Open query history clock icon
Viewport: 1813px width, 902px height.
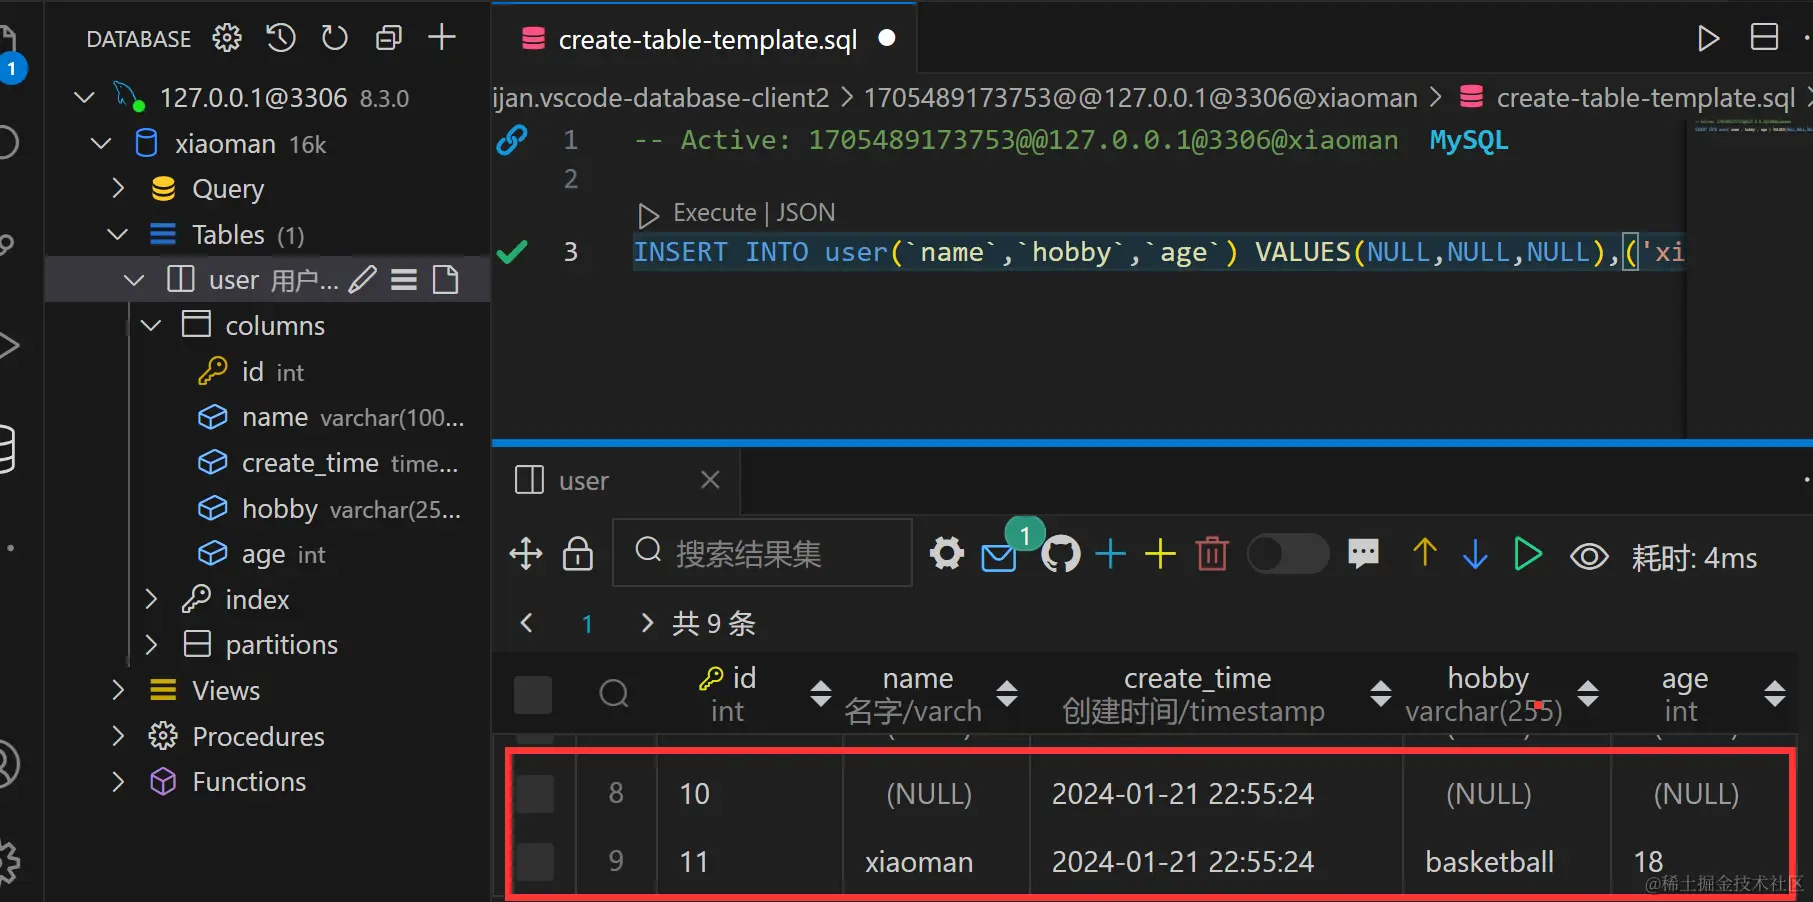281,38
